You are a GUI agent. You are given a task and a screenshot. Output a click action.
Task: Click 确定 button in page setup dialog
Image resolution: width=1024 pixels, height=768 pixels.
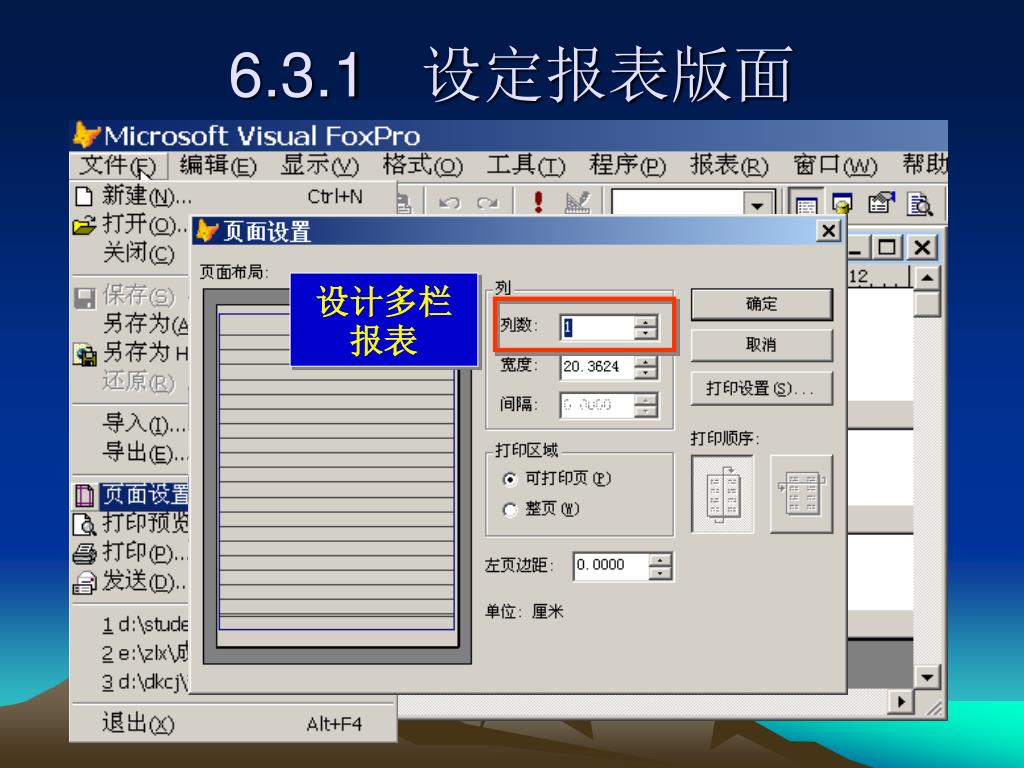[x=761, y=304]
